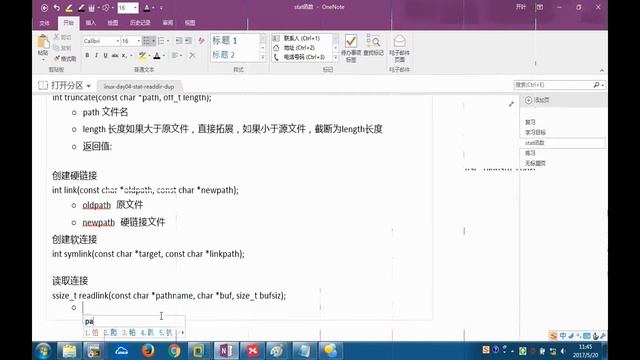Viewport: 640px width, 360px height.
Task: Open the 学习目标 page in page list
Action: point(535,132)
